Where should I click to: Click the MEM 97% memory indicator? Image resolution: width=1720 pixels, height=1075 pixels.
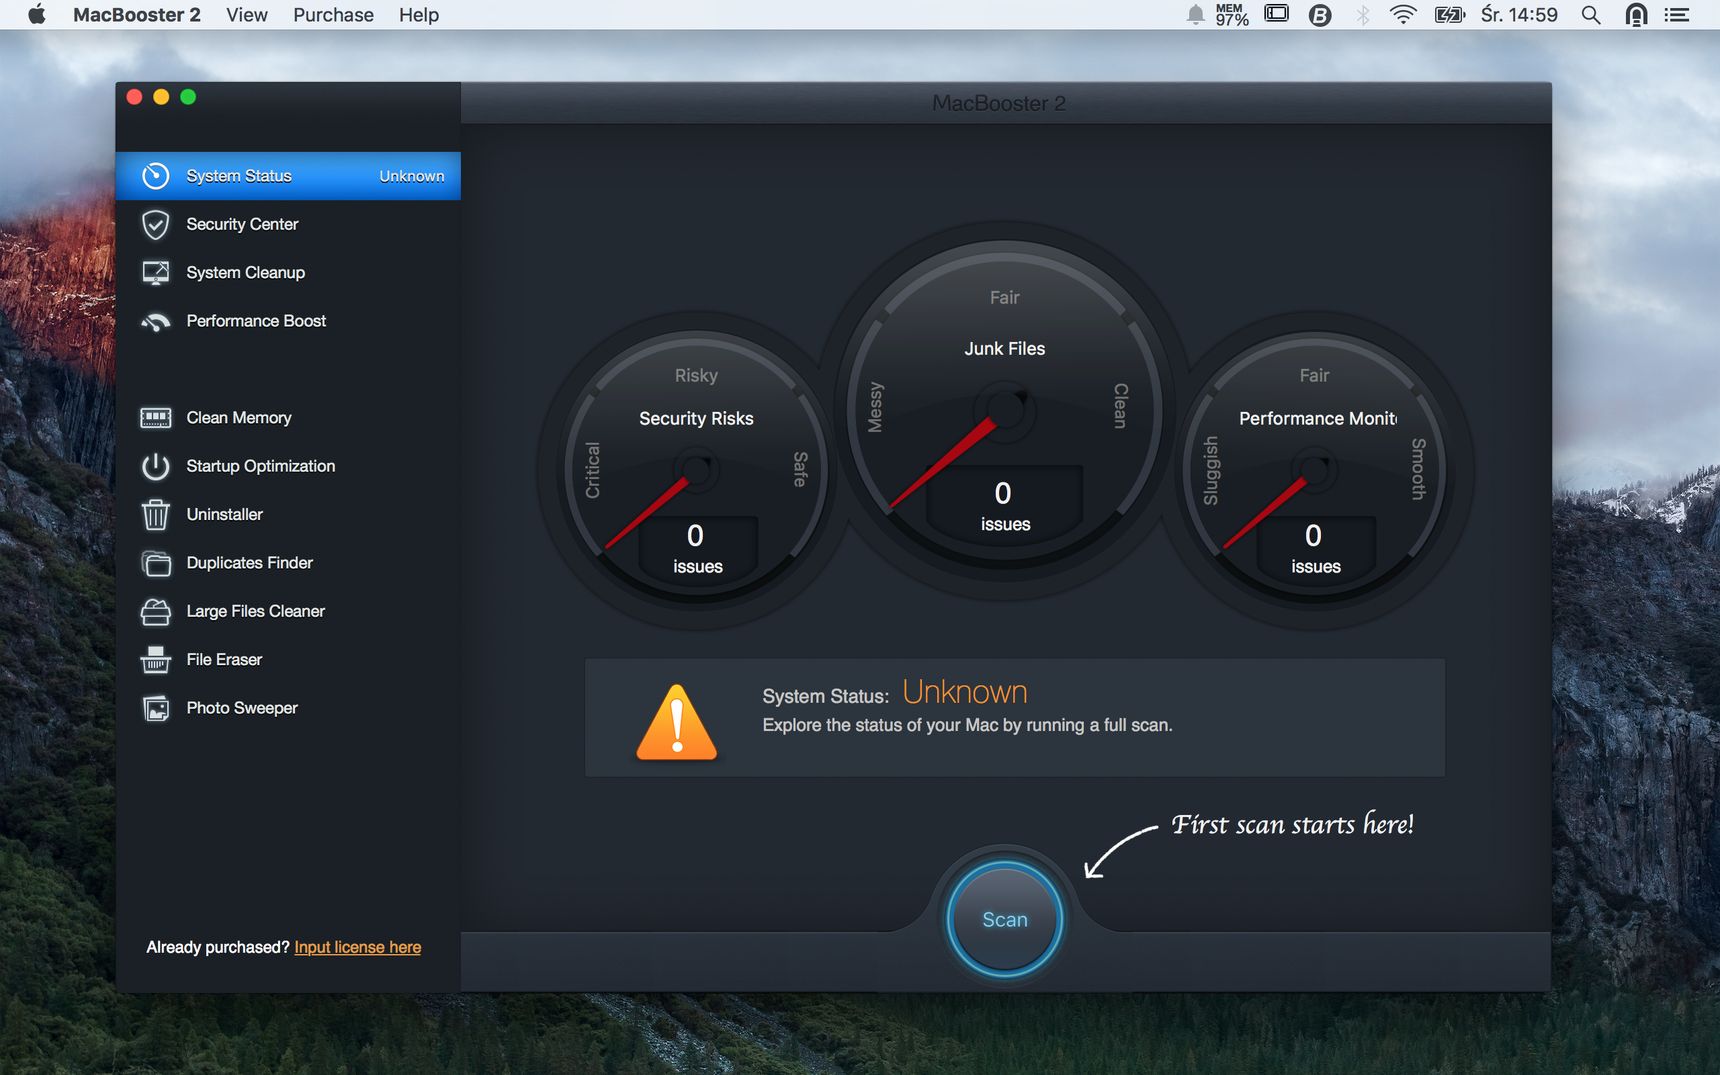pos(1231,14)
